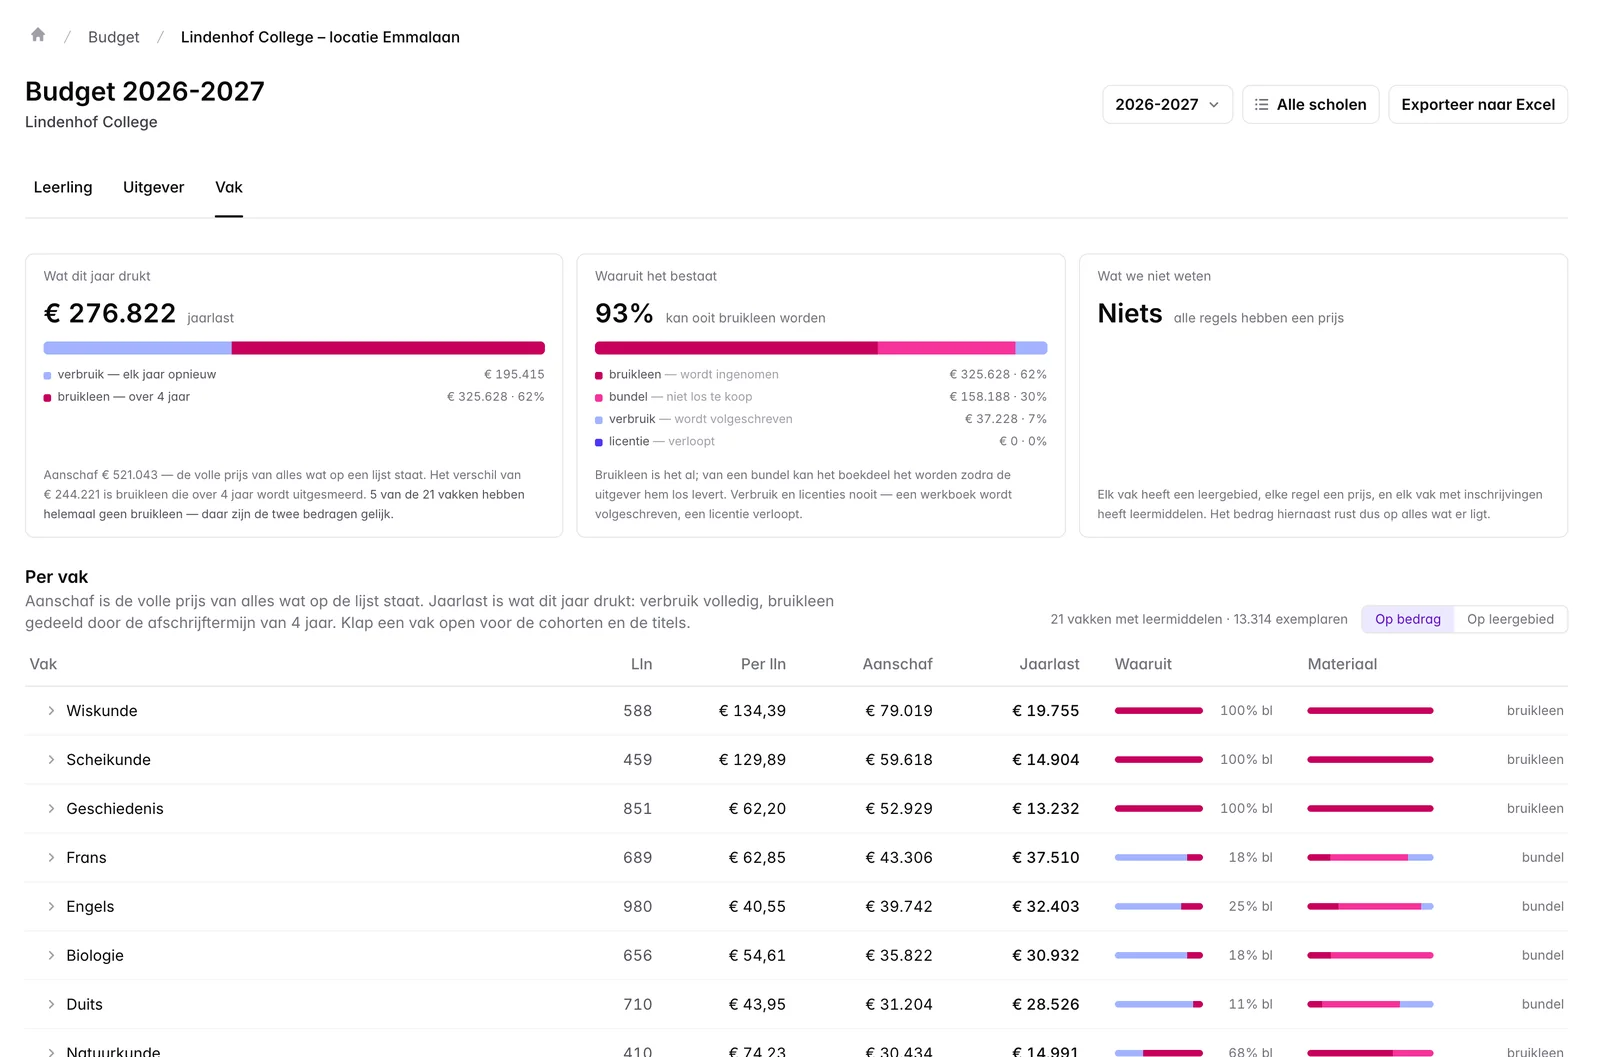Open the Budget breadcrumb link

tap(113, 37)
